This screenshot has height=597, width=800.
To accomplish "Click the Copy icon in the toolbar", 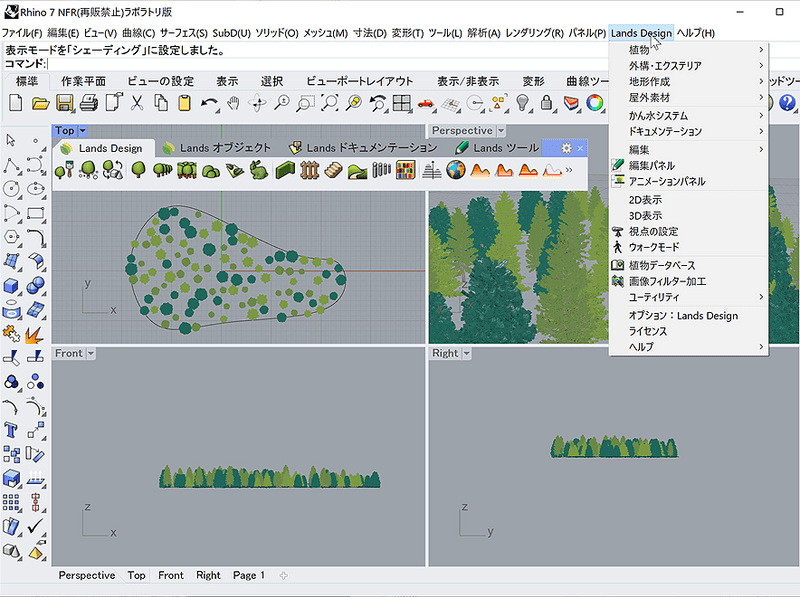I will 161,103.
